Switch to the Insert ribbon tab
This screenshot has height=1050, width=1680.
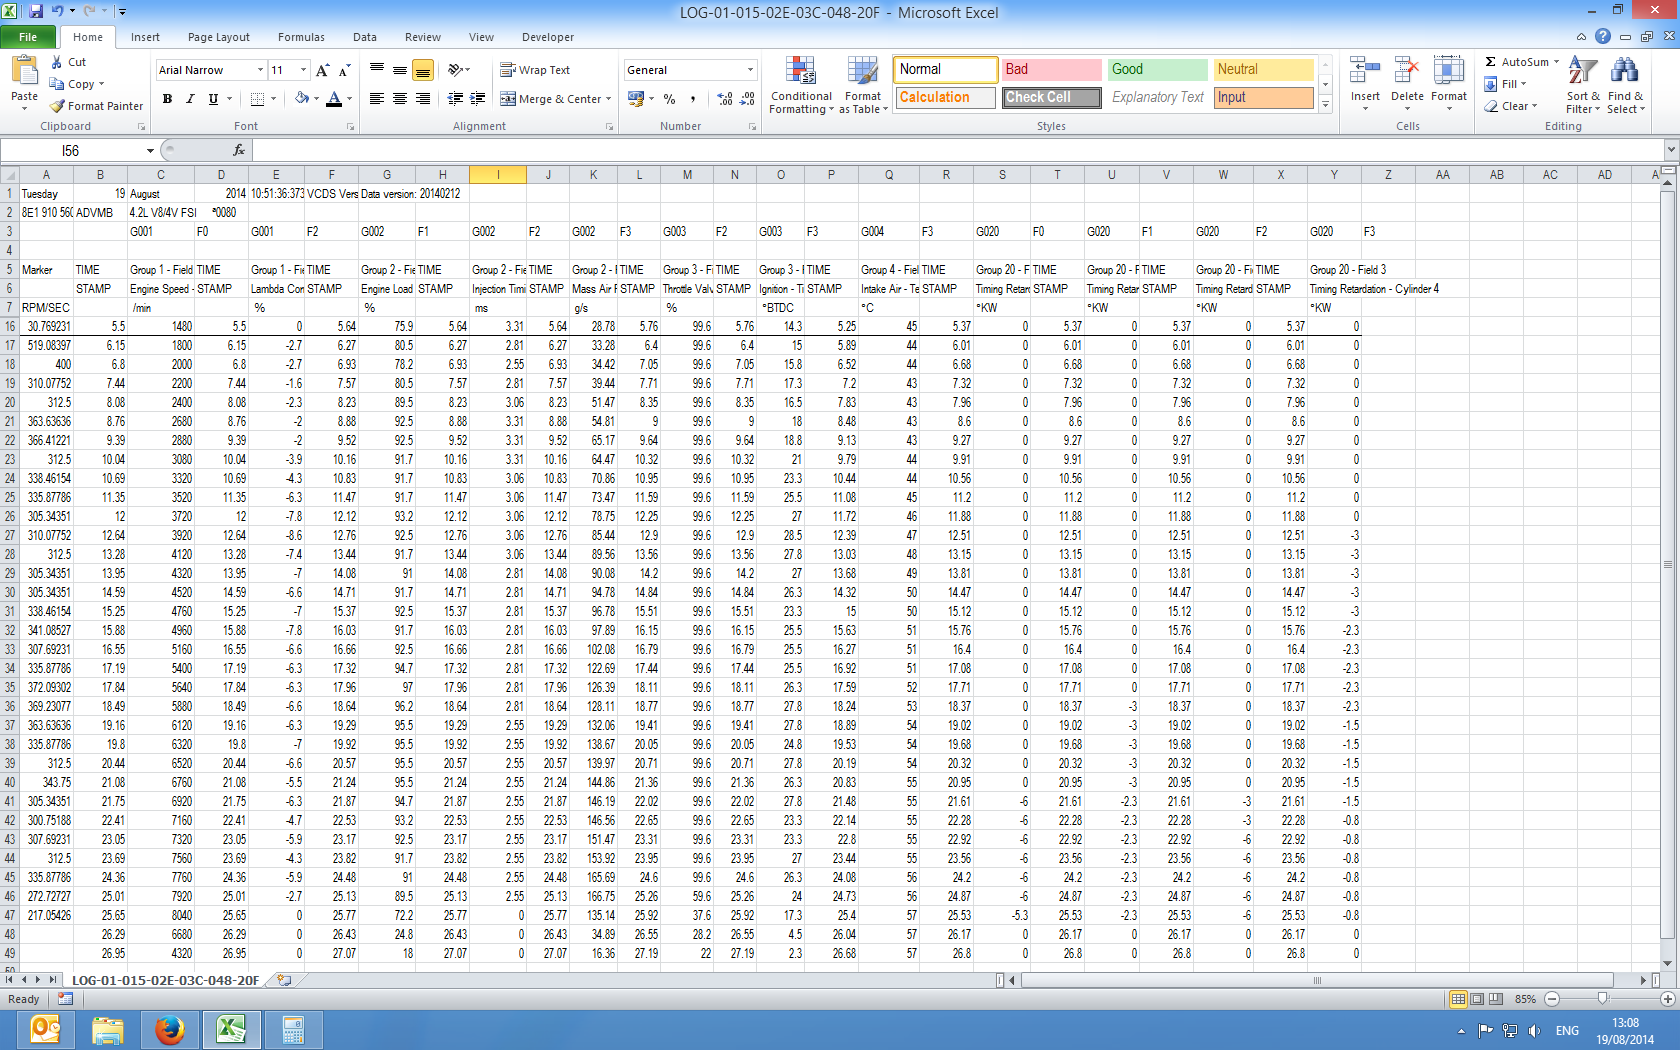(x=145, y=37)
